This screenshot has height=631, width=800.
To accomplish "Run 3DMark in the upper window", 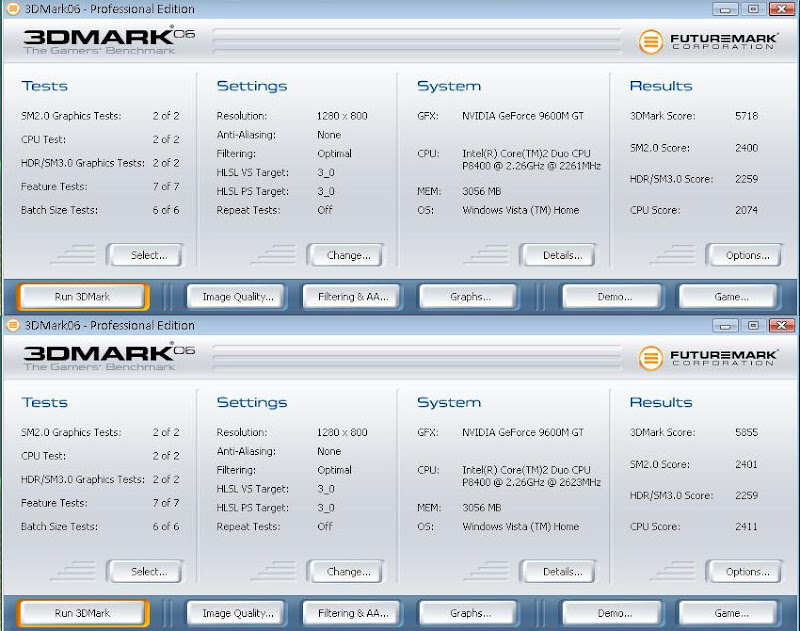I will click(83, 297).
